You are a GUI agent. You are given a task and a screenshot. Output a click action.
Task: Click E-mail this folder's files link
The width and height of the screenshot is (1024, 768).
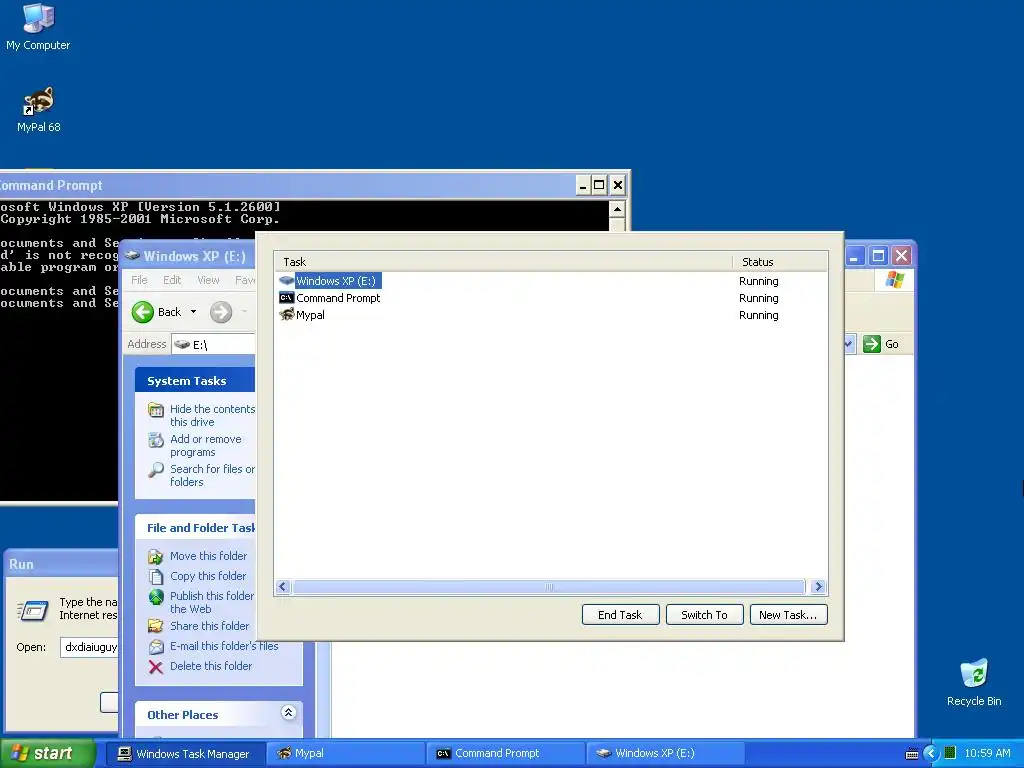[x=224, y=646]
